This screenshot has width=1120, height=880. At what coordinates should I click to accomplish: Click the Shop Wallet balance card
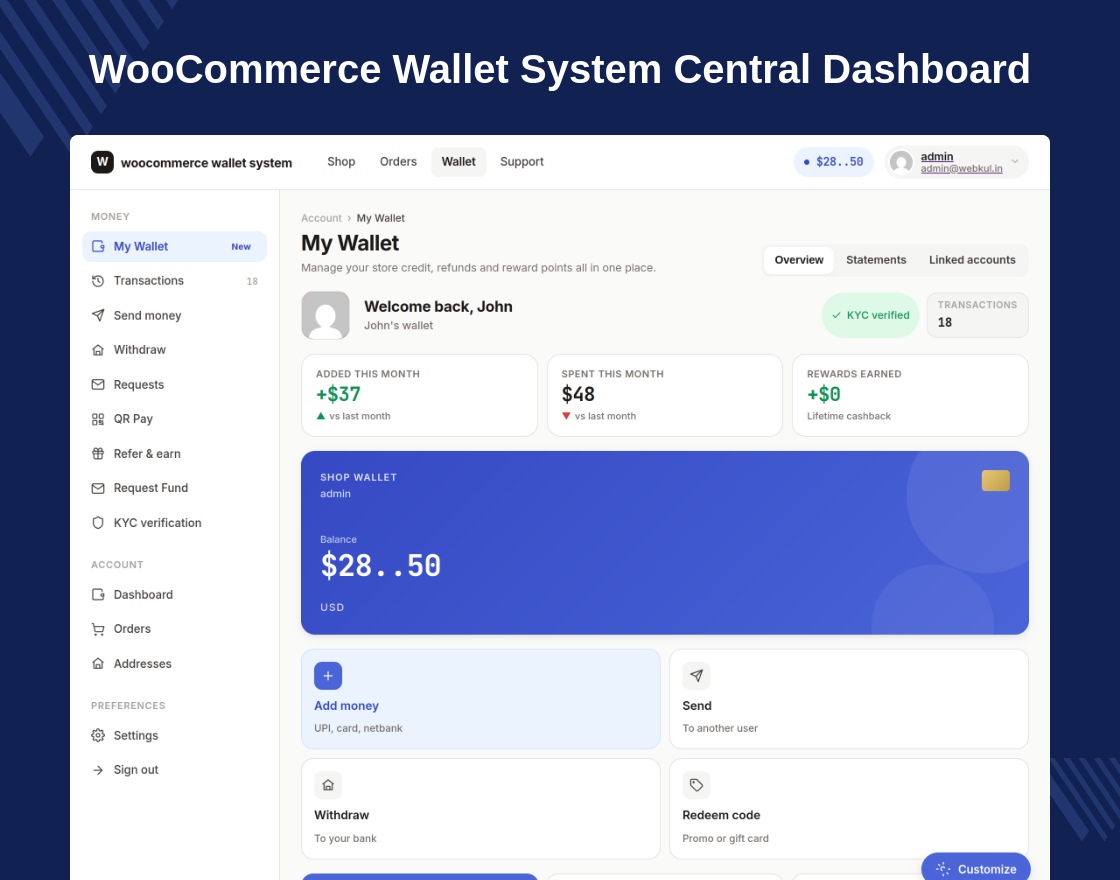[664, 543]
